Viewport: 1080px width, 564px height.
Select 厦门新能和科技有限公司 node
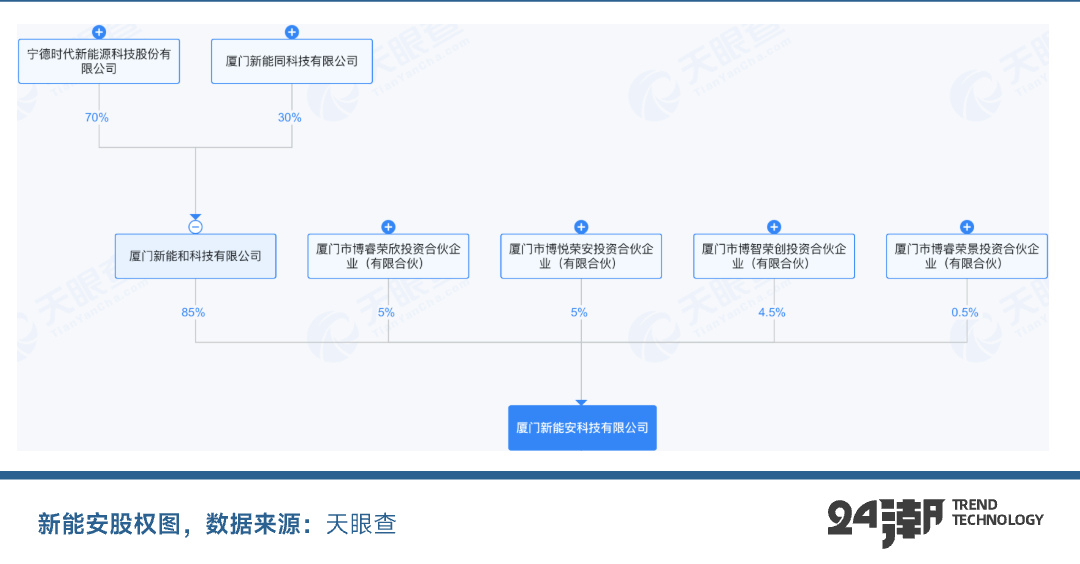196,256
